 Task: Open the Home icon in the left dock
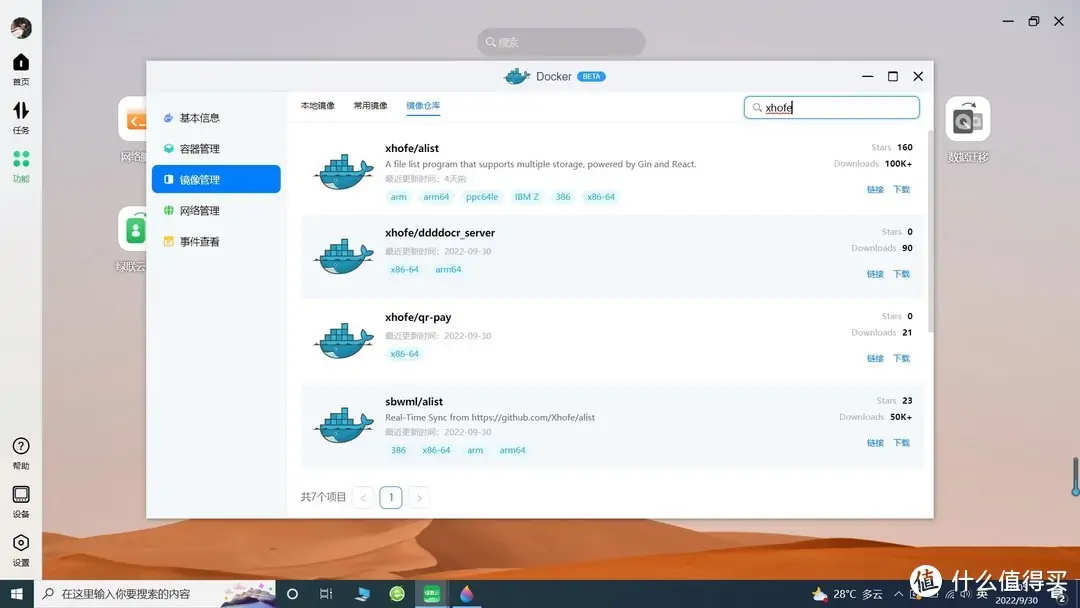click(x=20, y=64)
